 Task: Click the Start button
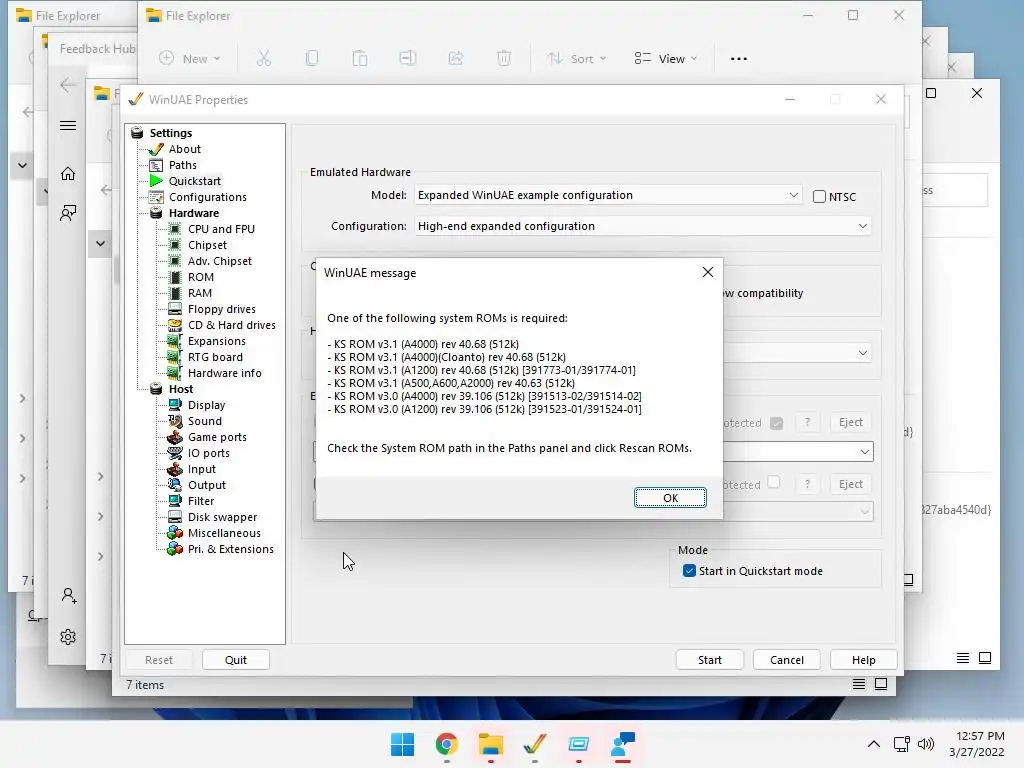pos(709,660)
